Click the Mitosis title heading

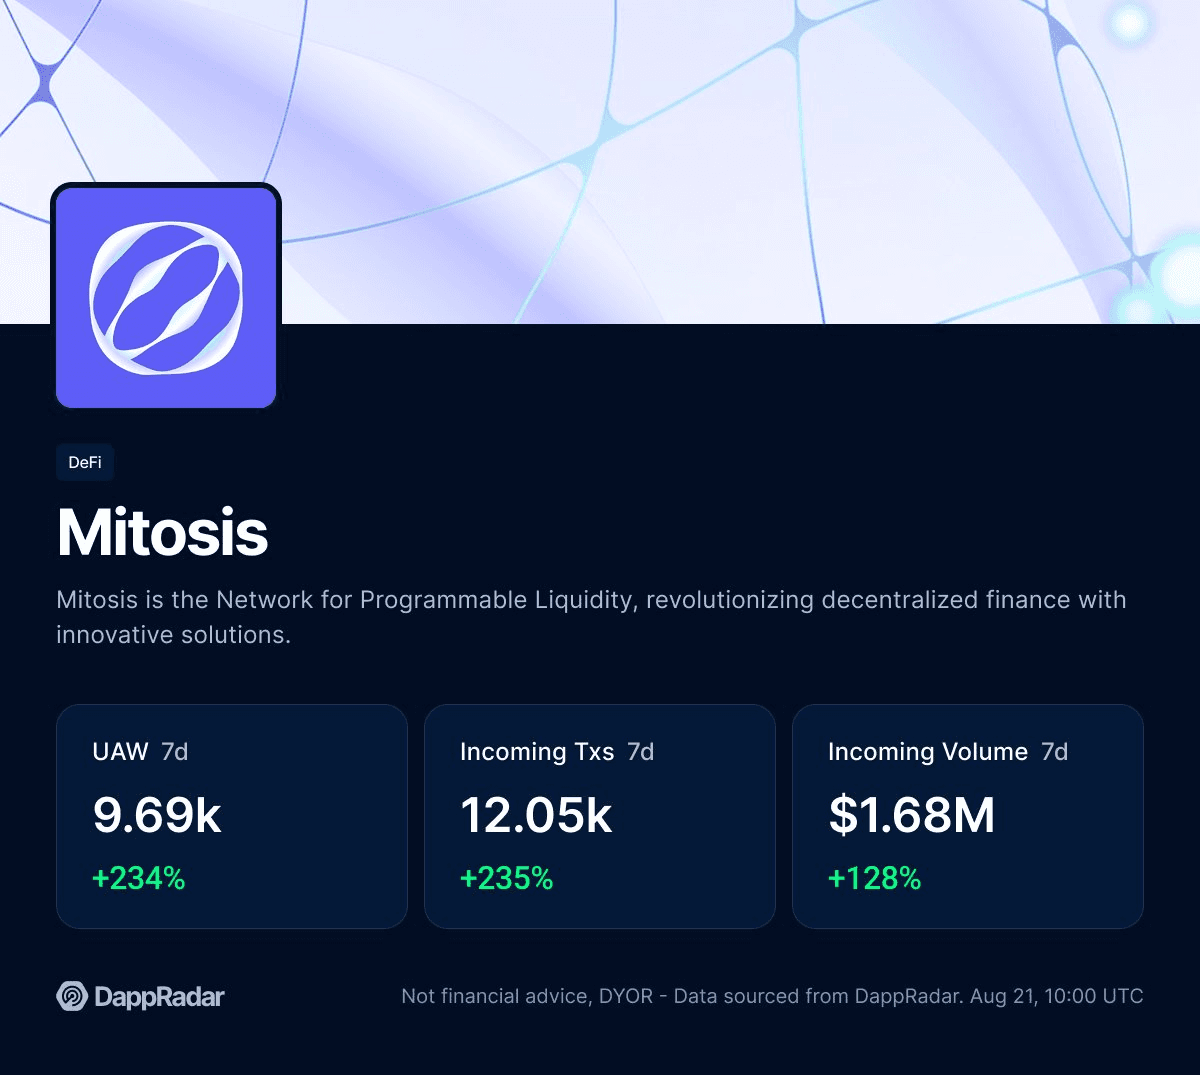(x=163, y=532)
